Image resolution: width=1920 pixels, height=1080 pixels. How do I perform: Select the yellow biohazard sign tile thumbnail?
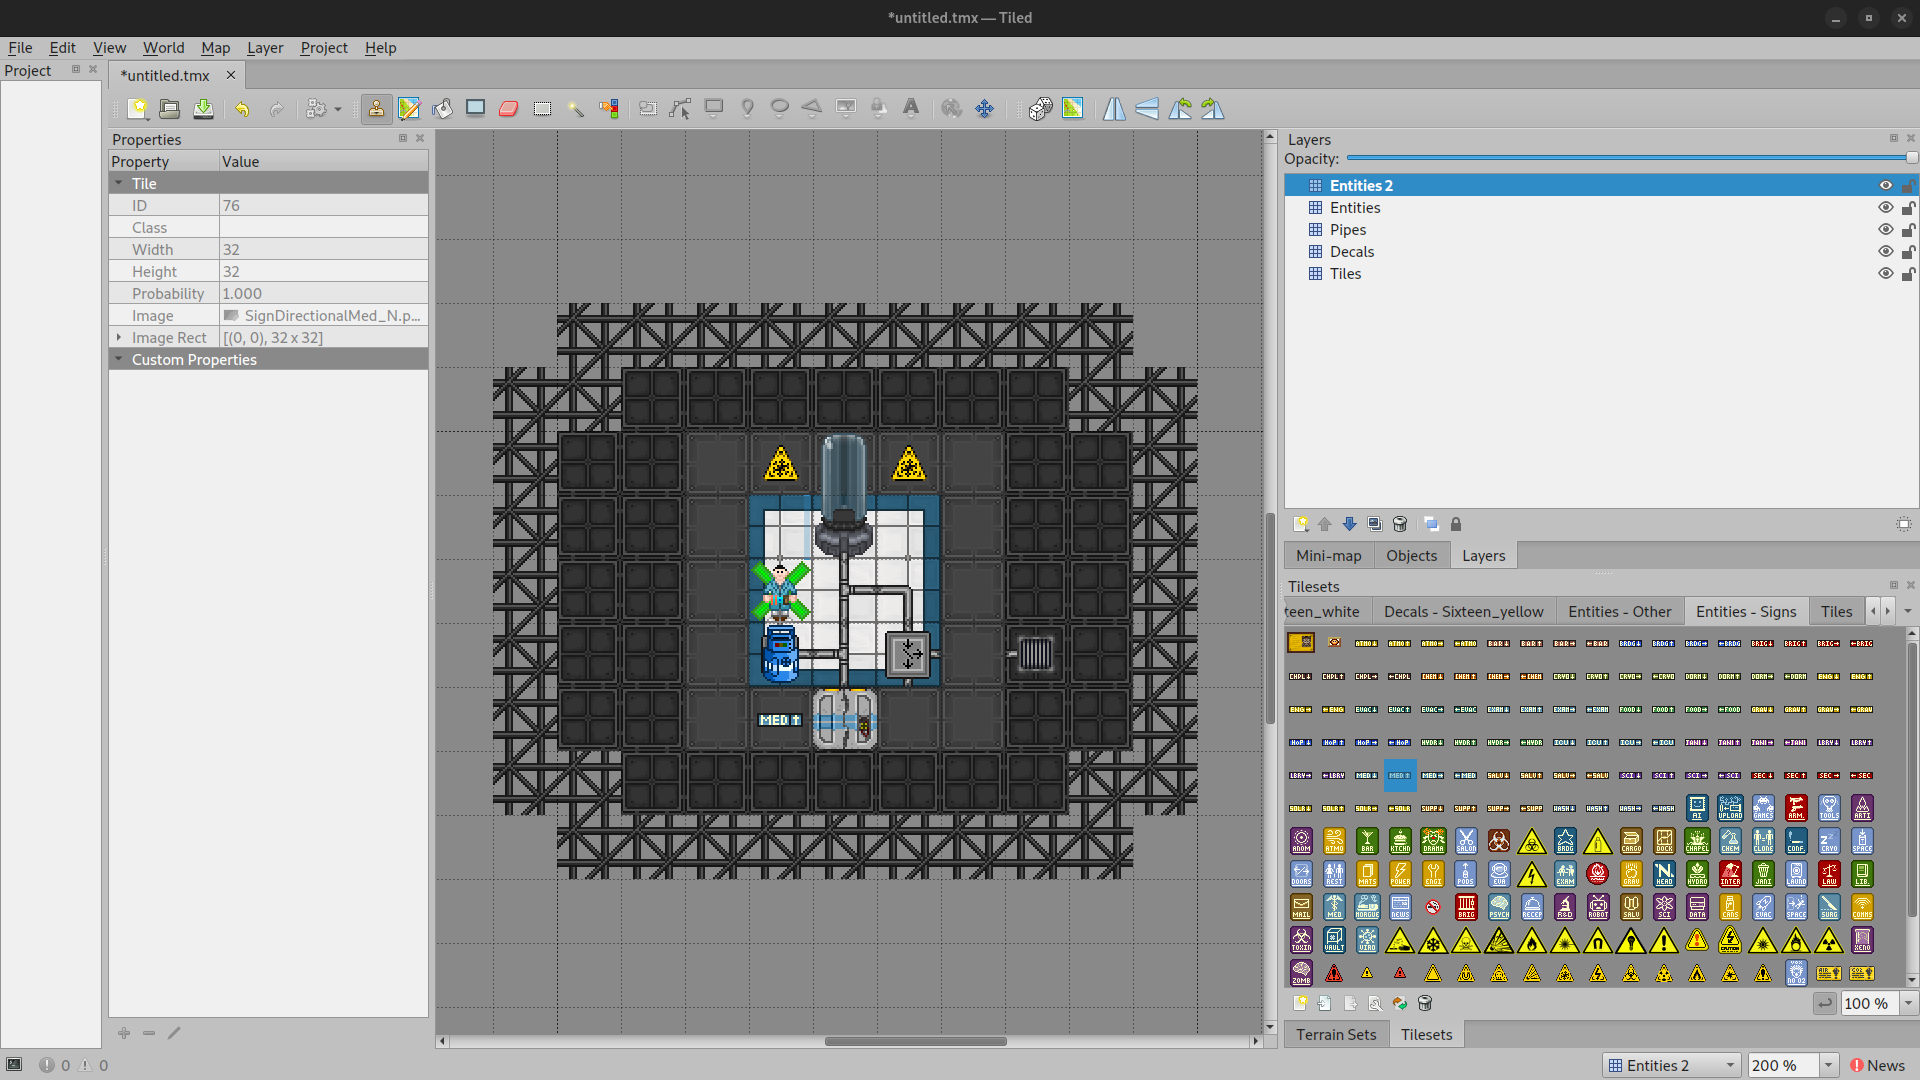(x=1531, y=842)
